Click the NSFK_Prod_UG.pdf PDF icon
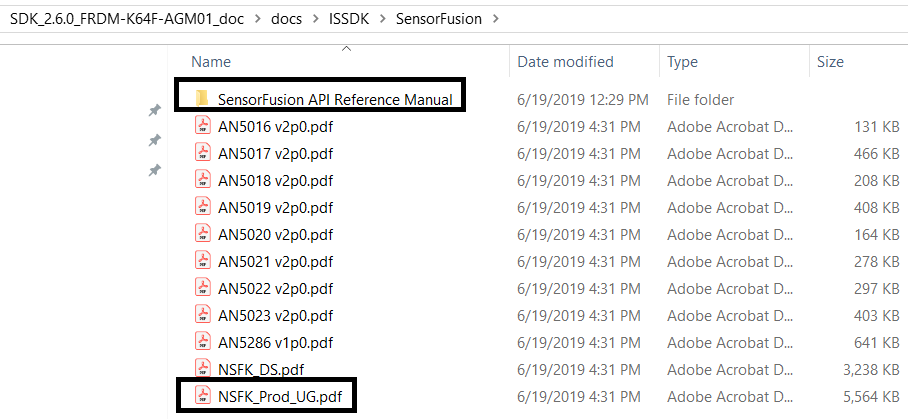 203,397
